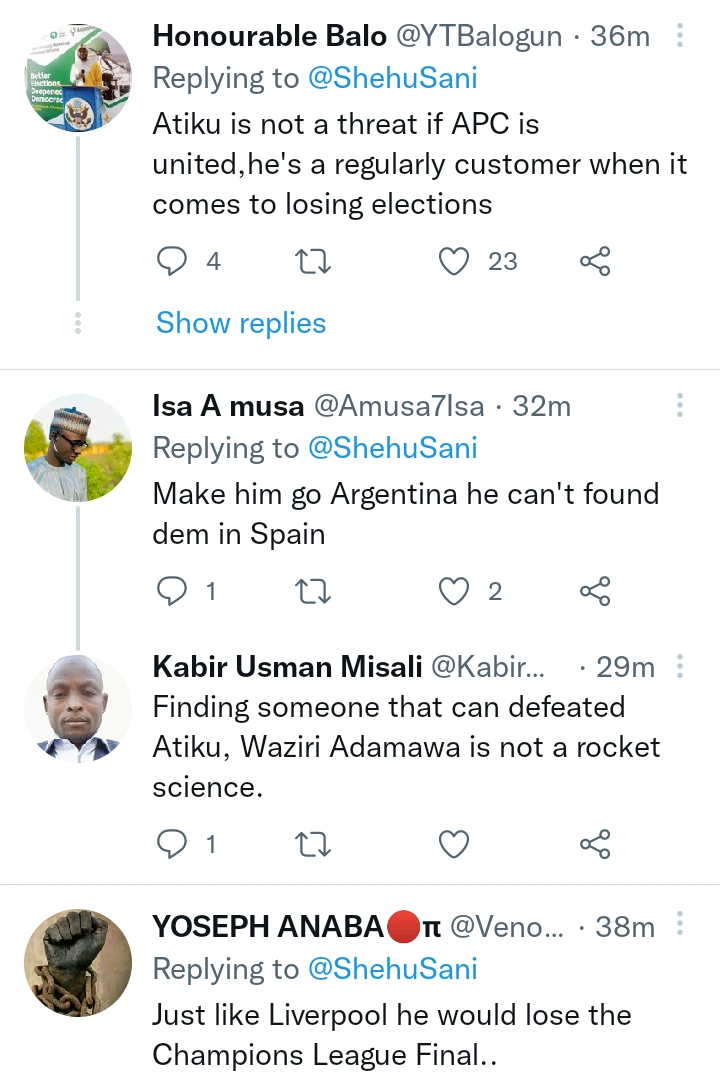Reply to Isa A musa's tweet

click(173, 592)
